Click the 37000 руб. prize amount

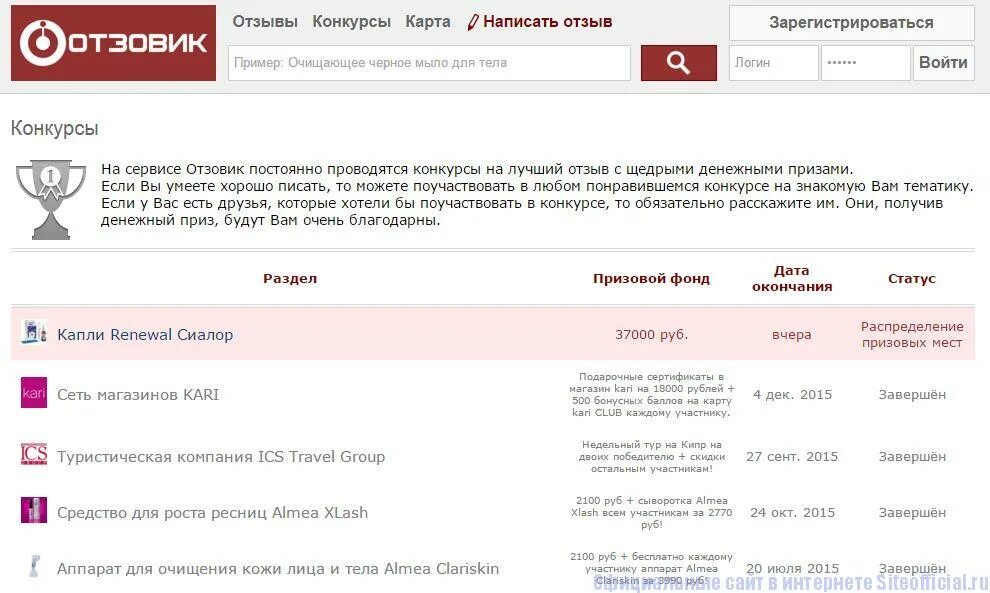(x=652, y=335)
